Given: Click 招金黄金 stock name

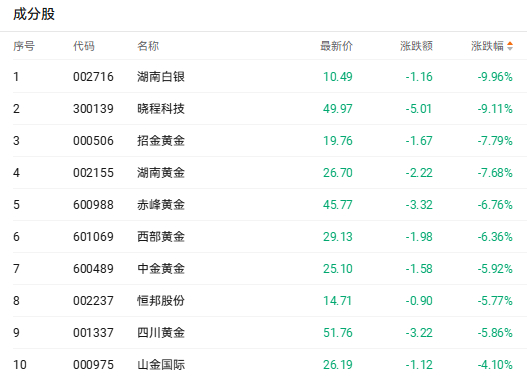Looking at the screenshot, I should pos(161,141).
